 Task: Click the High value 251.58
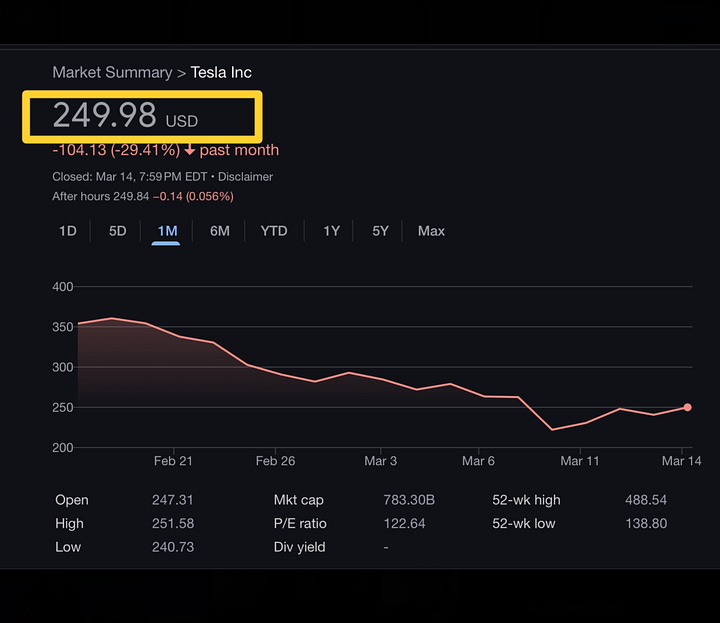[173, 523]
